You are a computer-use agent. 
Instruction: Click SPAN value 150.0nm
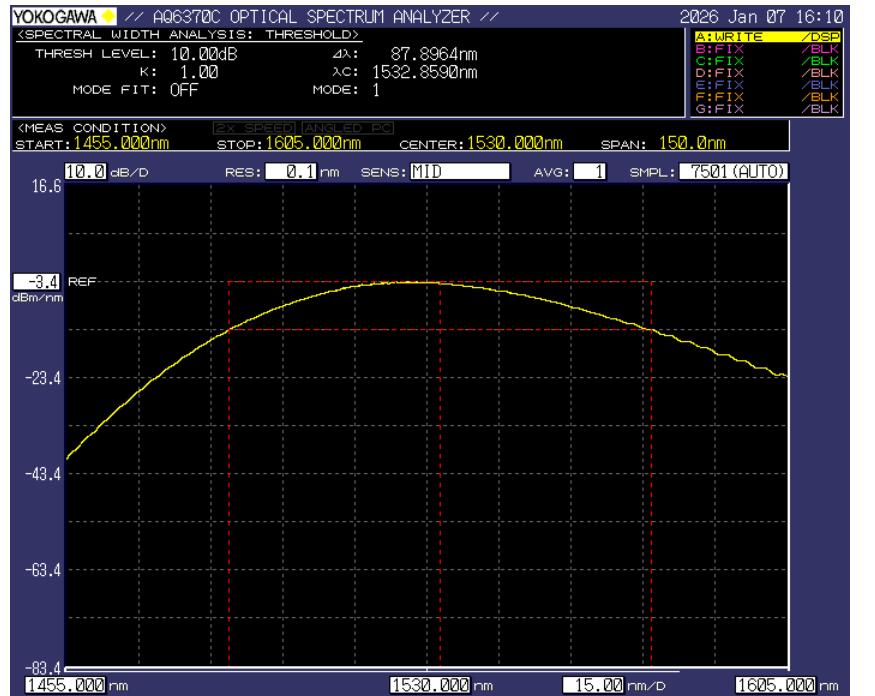(x=692, y=143)
